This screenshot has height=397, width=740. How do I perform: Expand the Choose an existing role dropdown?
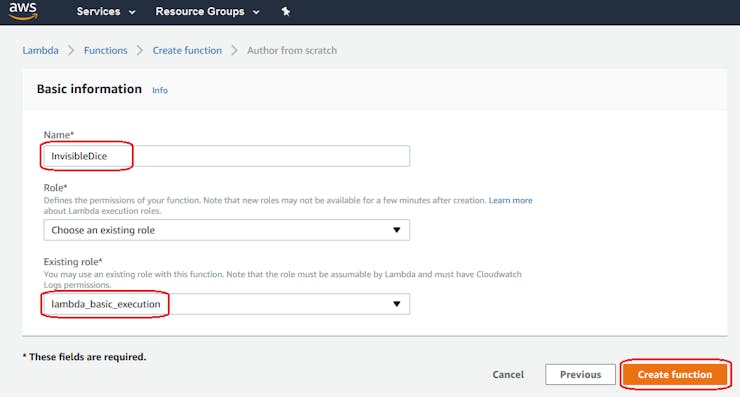tap(227, 230)
